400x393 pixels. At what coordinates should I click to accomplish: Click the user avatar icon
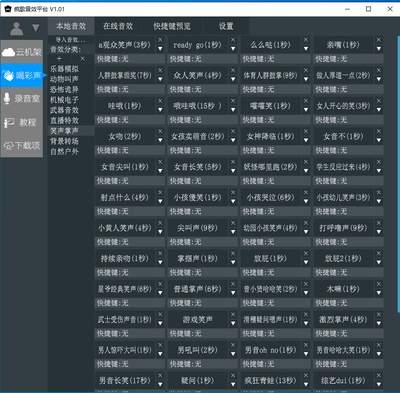pyautogui.click(x=17, y=28)
